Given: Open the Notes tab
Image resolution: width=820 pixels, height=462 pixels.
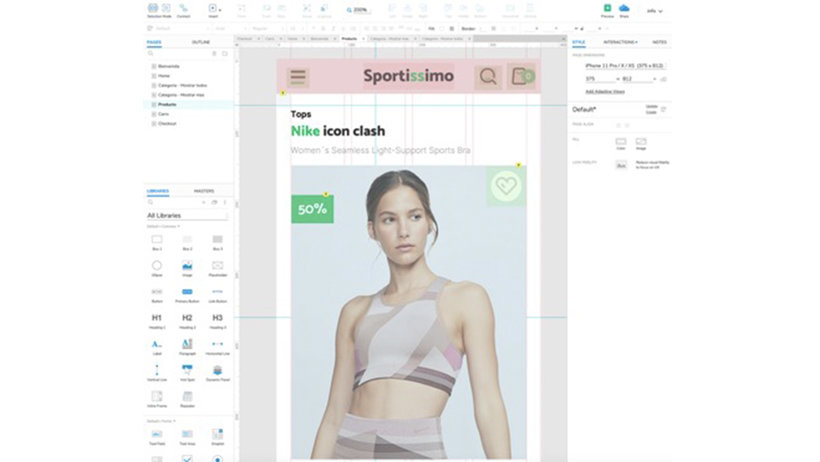Looking at the screenshot, I should pyautogui.click(x=659, y=42).
